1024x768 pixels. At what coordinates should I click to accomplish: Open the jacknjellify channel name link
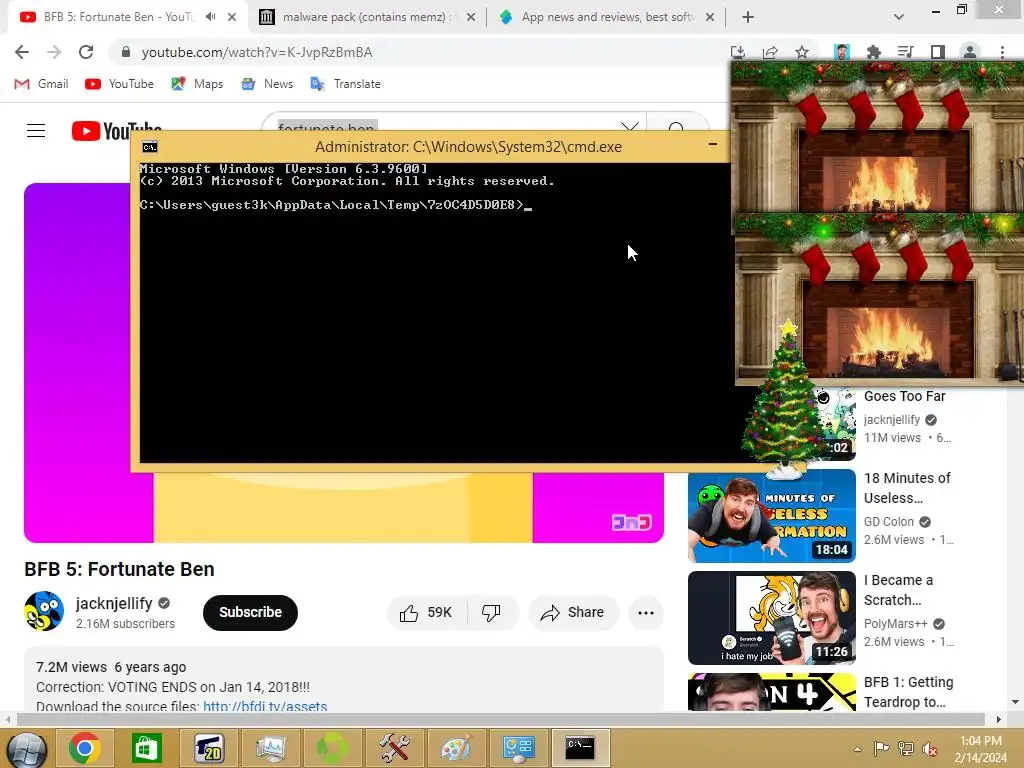tap(114, 603)
